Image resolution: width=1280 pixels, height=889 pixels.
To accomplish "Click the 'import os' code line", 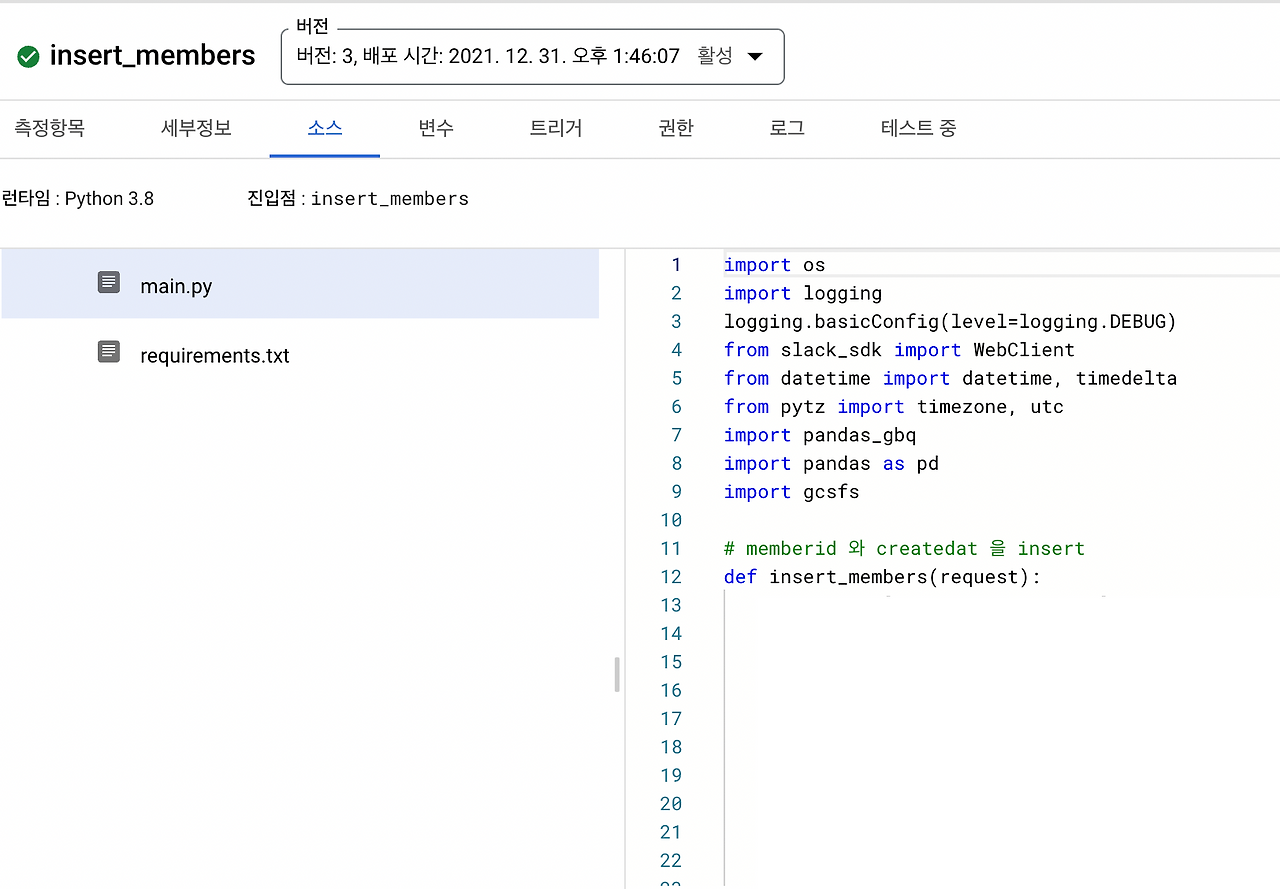I will click(775, 265).
